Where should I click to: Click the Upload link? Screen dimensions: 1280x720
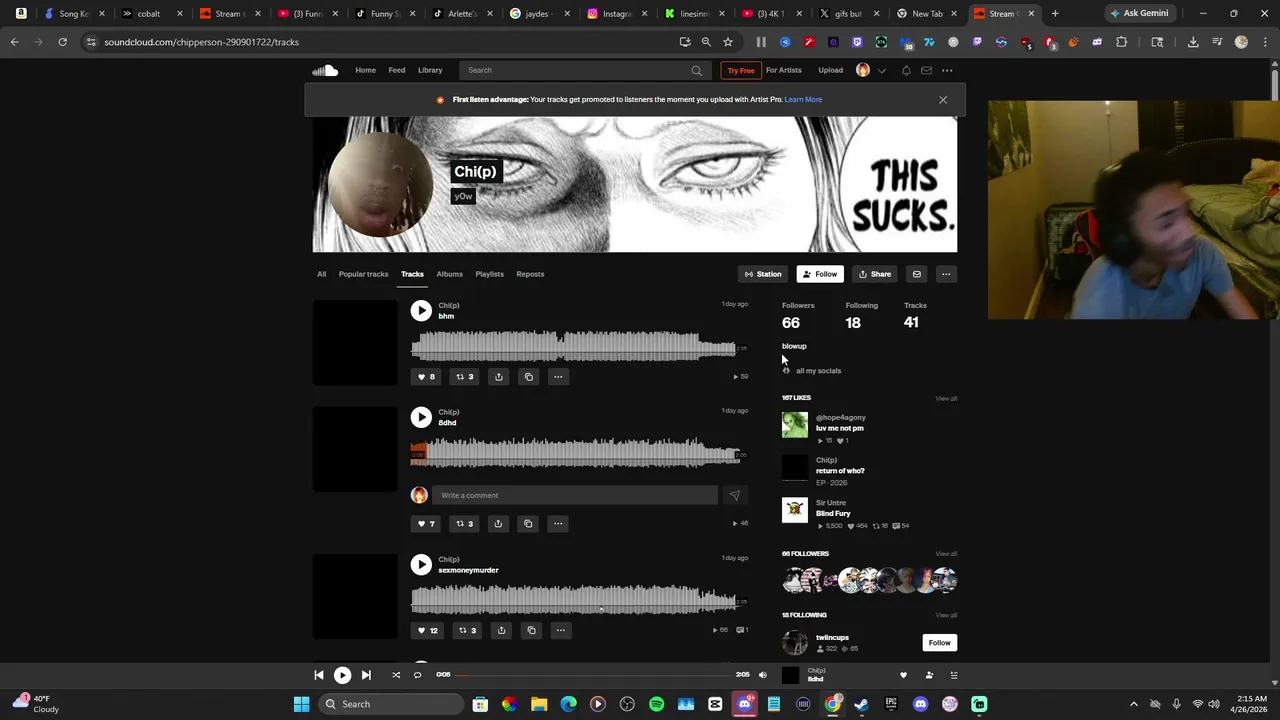(x=830, y=70)
